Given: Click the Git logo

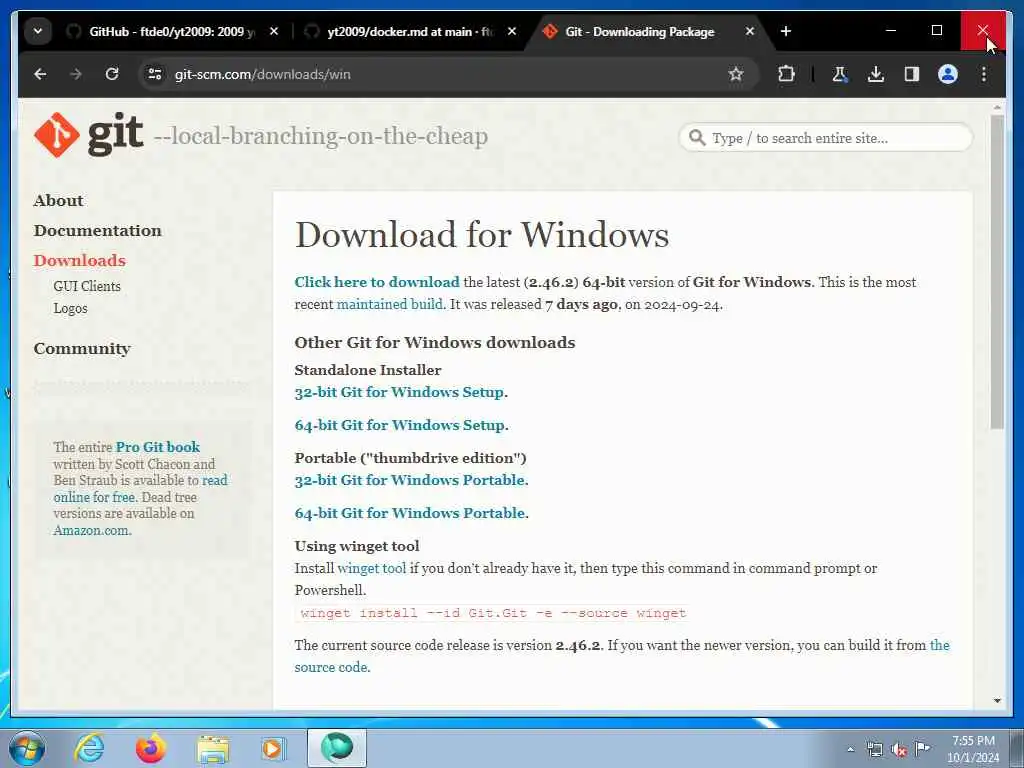Looking at the screenshot, I should pyautogui.click(x=89, y=135).
